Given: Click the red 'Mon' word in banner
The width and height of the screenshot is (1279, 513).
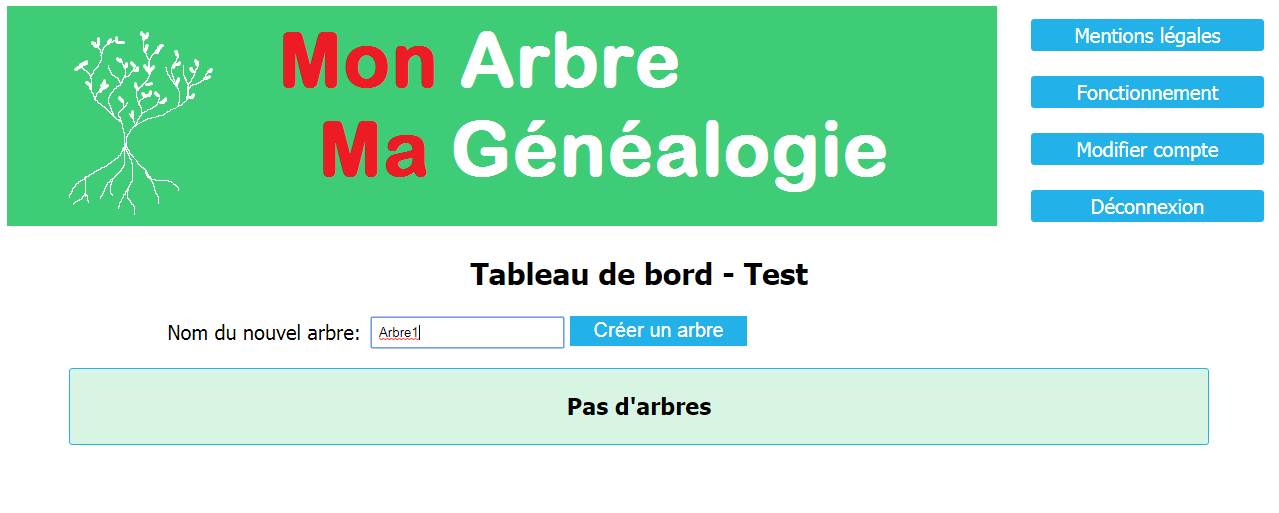Looking at the screenshot, I should pos(358,61).
